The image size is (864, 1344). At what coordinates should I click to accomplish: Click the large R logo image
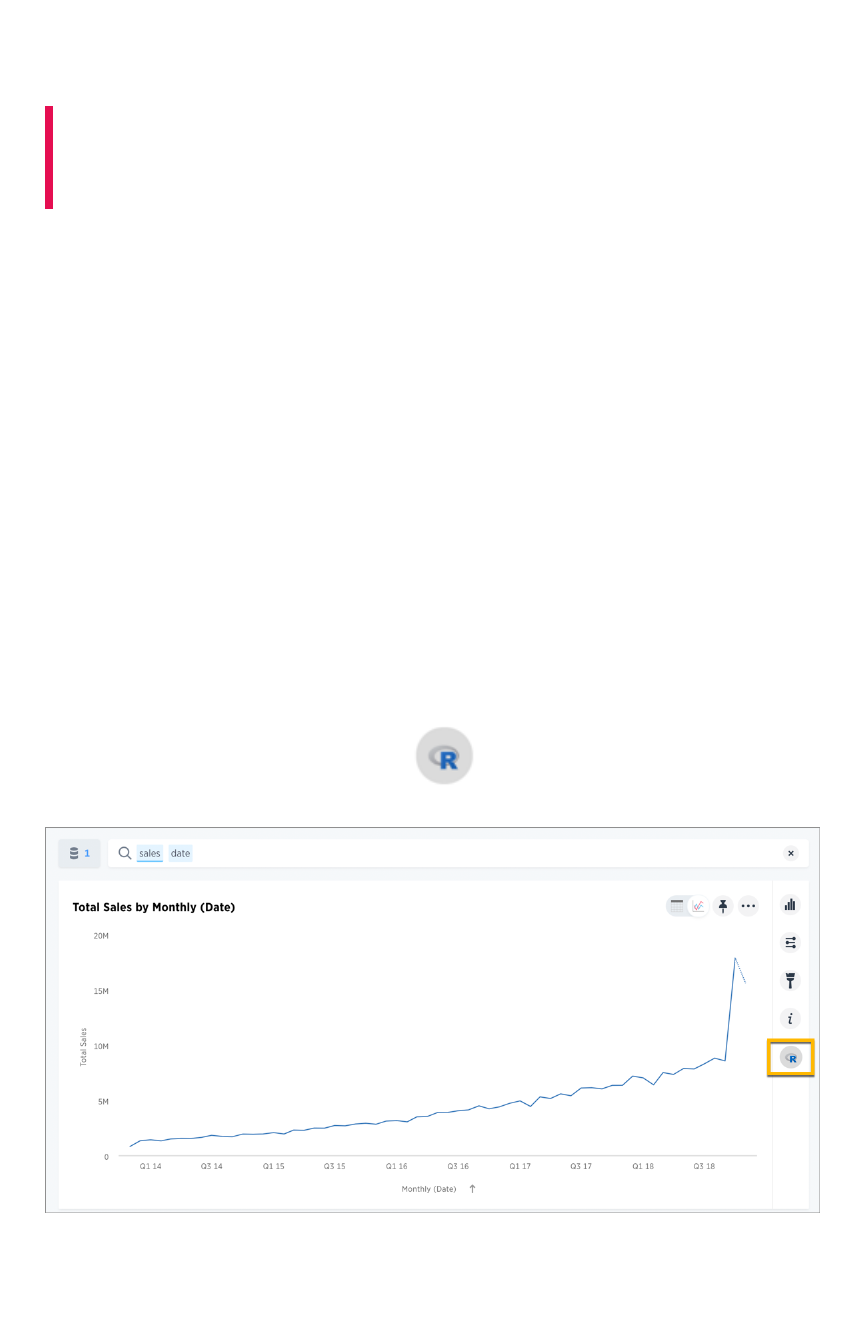point(444,756)
